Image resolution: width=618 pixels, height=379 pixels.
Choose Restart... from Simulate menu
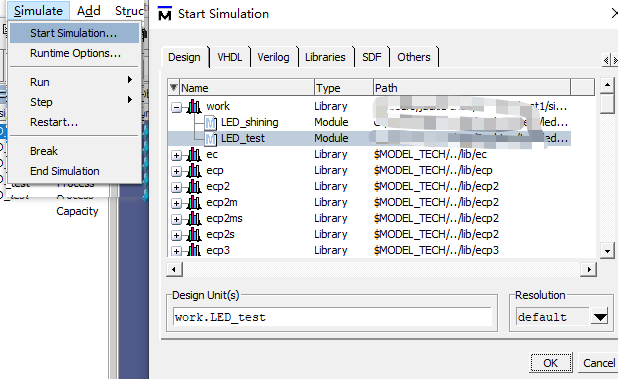74,122
